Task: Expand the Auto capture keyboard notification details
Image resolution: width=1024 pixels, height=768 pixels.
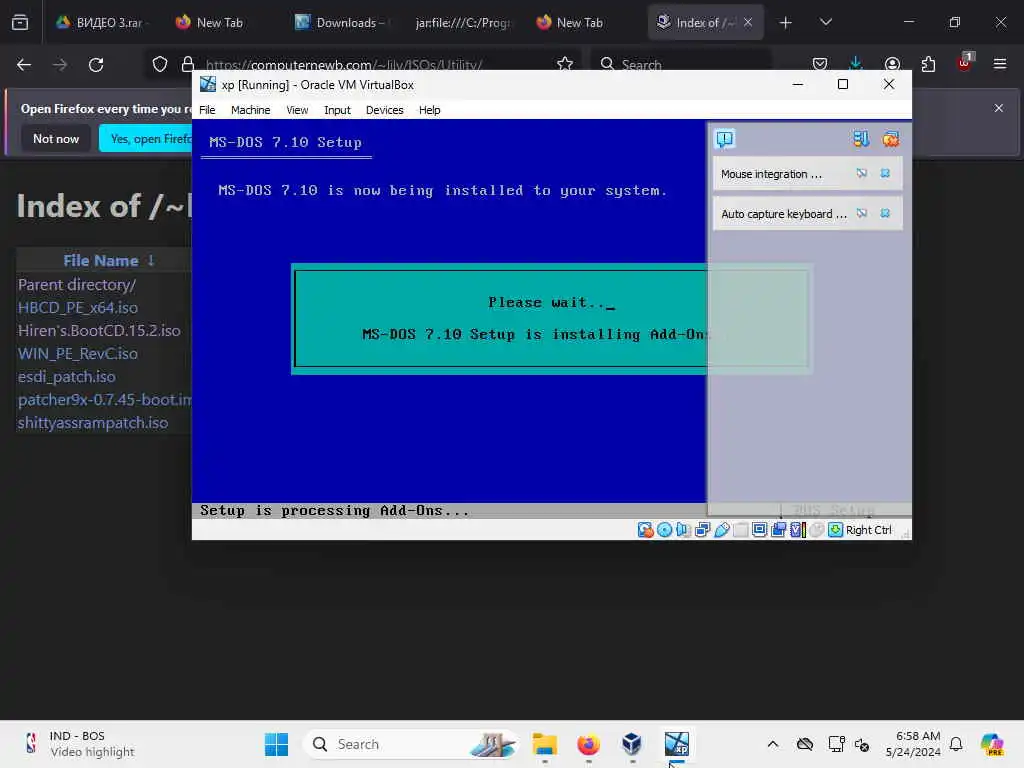Action: [784, 214]
